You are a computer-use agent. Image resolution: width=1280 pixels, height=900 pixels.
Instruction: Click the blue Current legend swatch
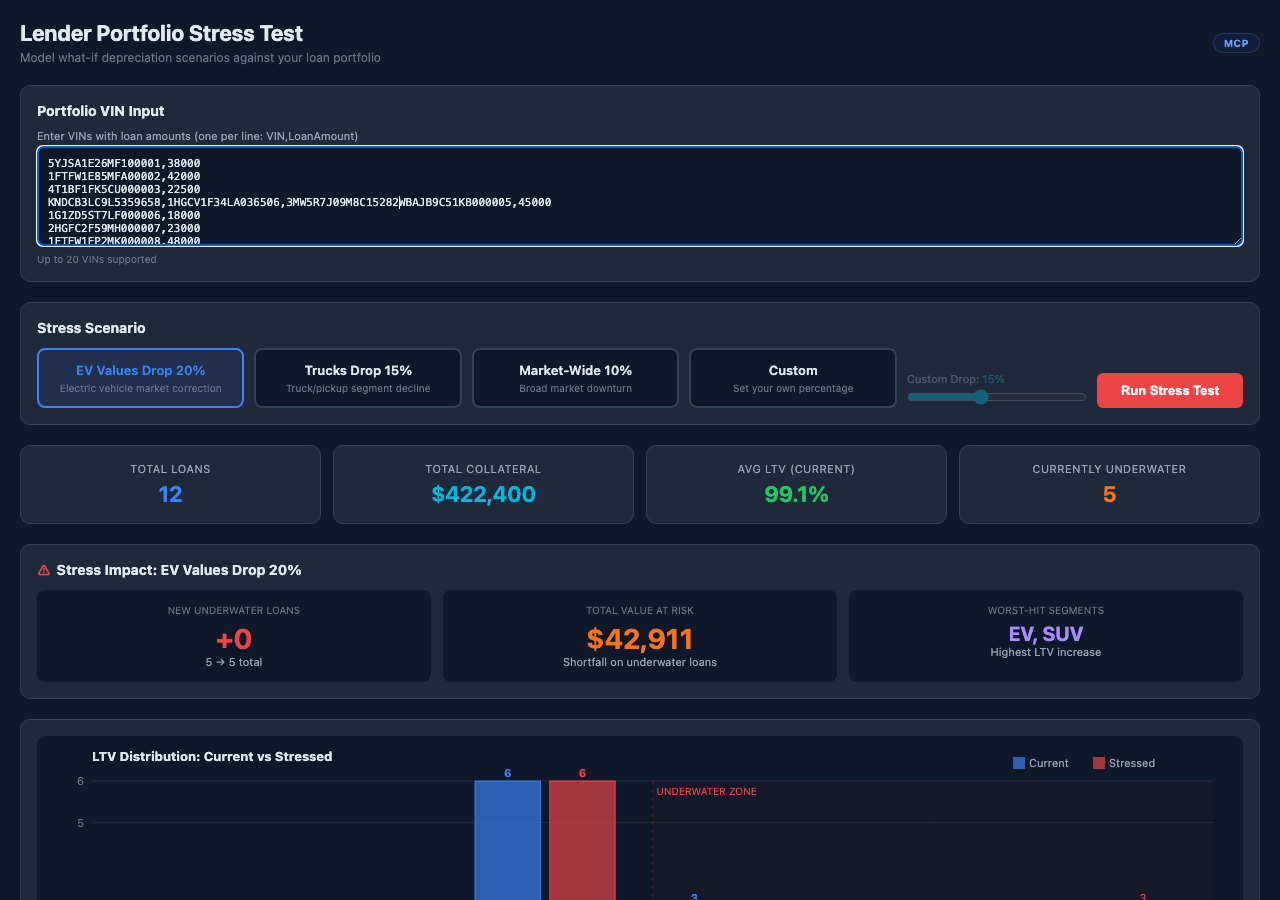1019,763
